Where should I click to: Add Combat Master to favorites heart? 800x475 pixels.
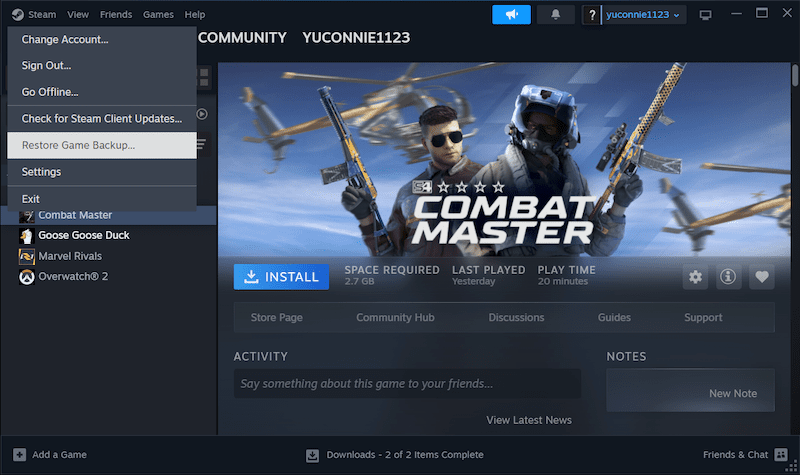coord(761,277)
